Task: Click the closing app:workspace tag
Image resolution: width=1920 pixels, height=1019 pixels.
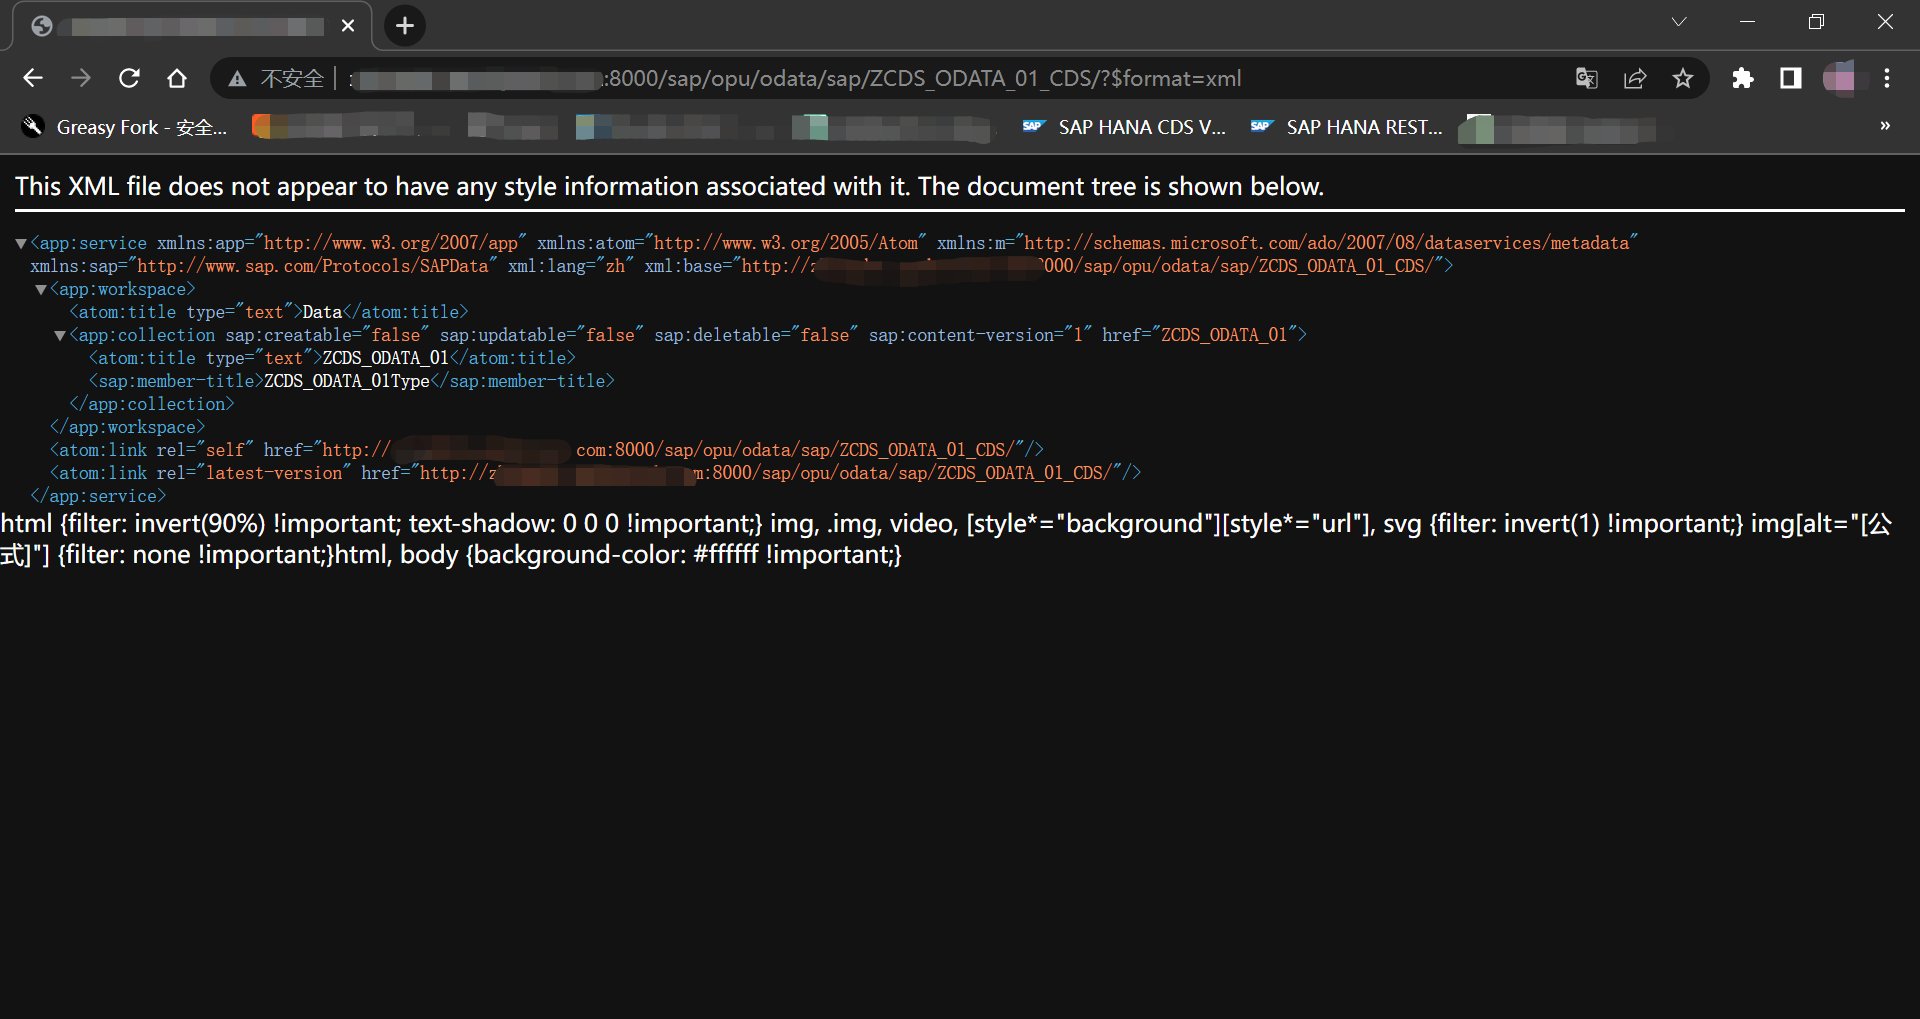Action: click(128, 427)
